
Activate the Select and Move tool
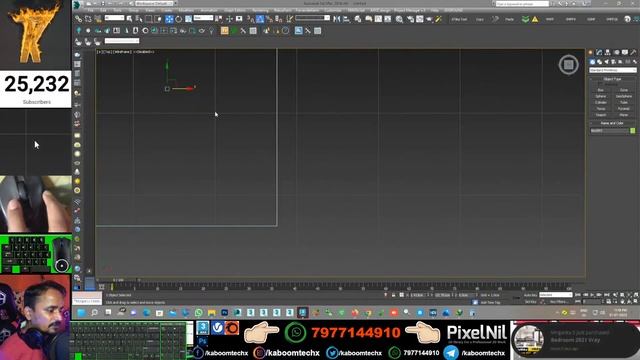click(x=169, y=19)
